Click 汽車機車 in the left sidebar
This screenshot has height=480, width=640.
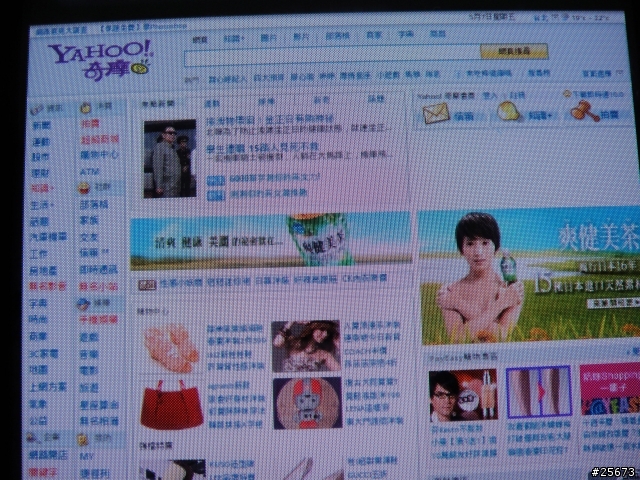pyautogui.click(x=48, y=237)
